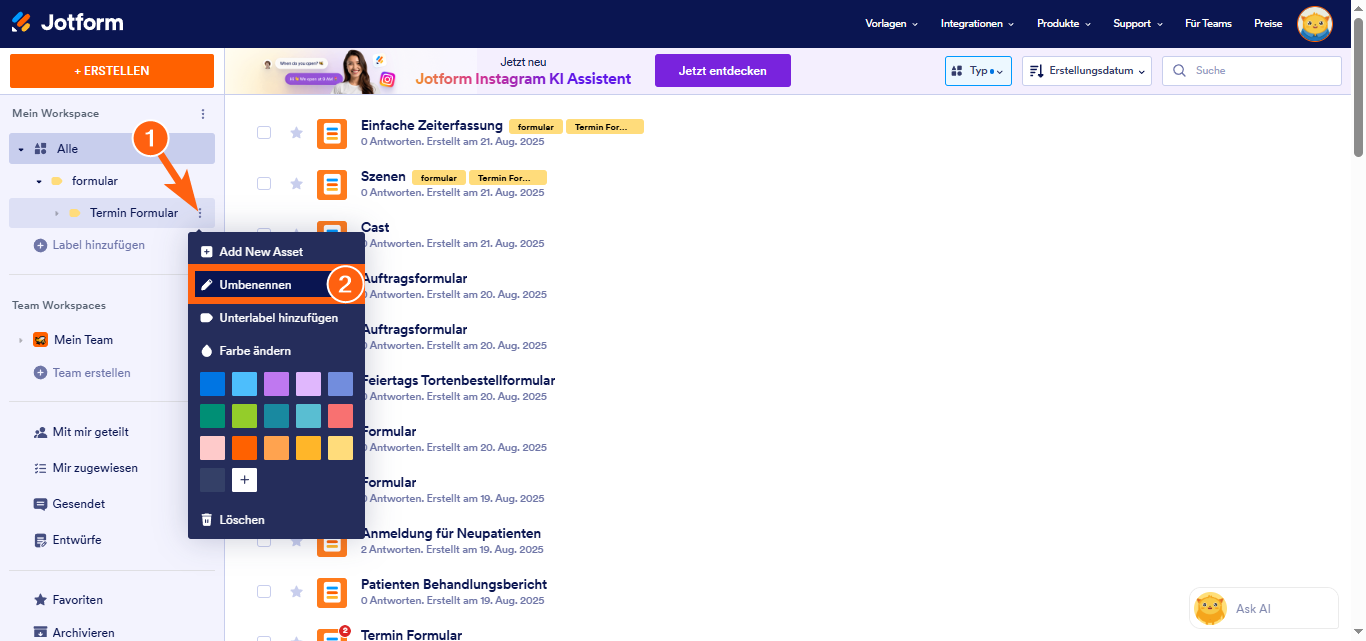The height and width of the screenshot is (641, 1366).
Task: Click form icon of Szenen
Action: 332,184
